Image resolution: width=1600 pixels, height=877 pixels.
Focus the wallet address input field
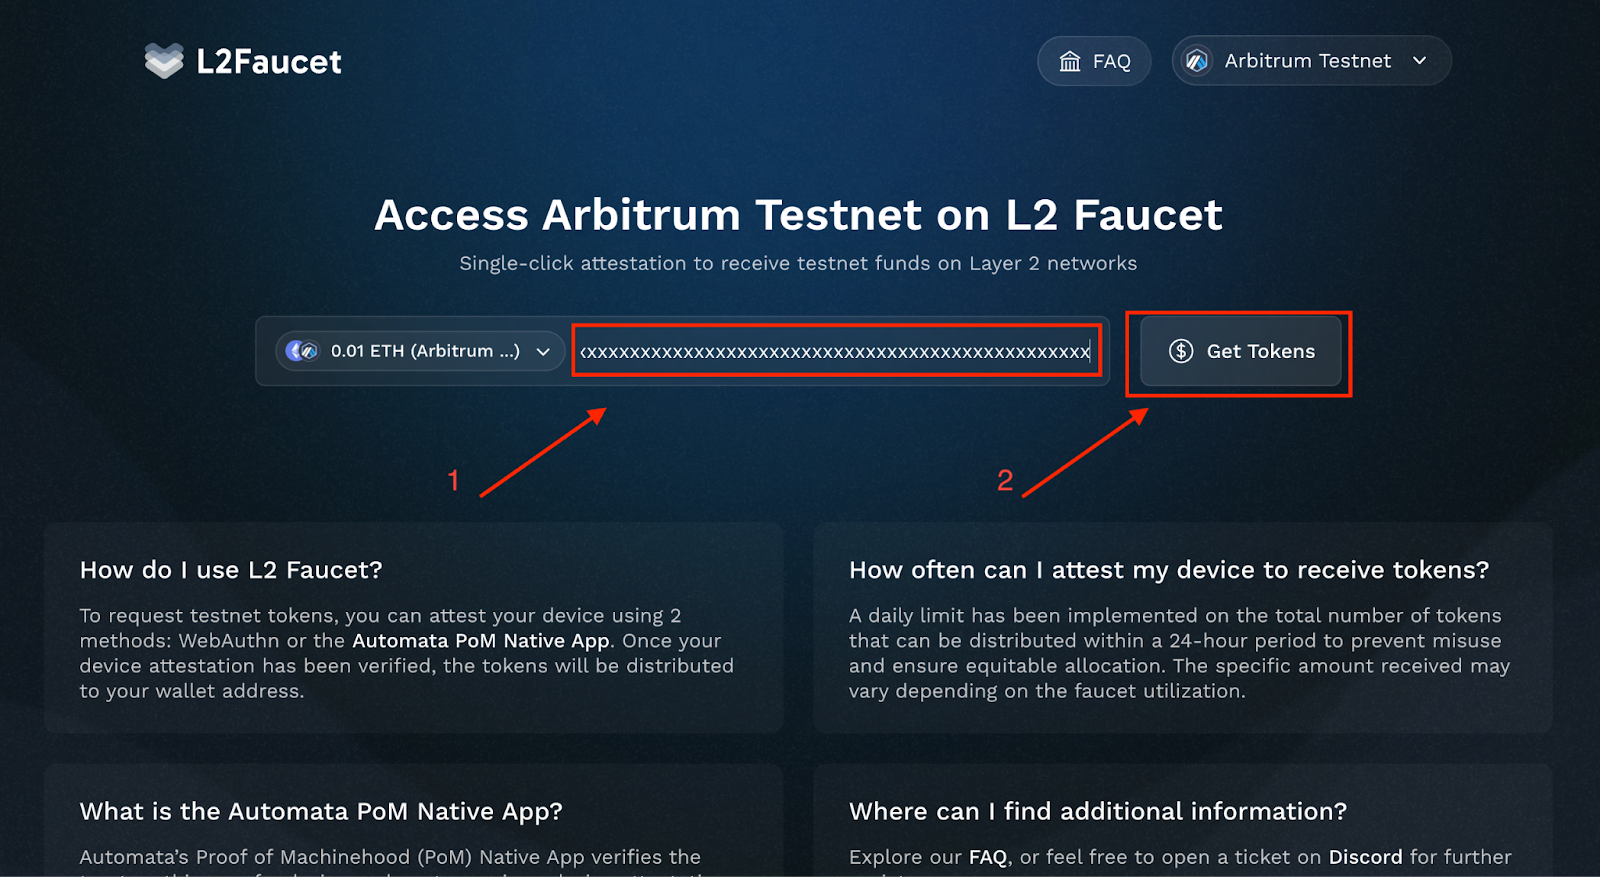click(x=835, y=351)
